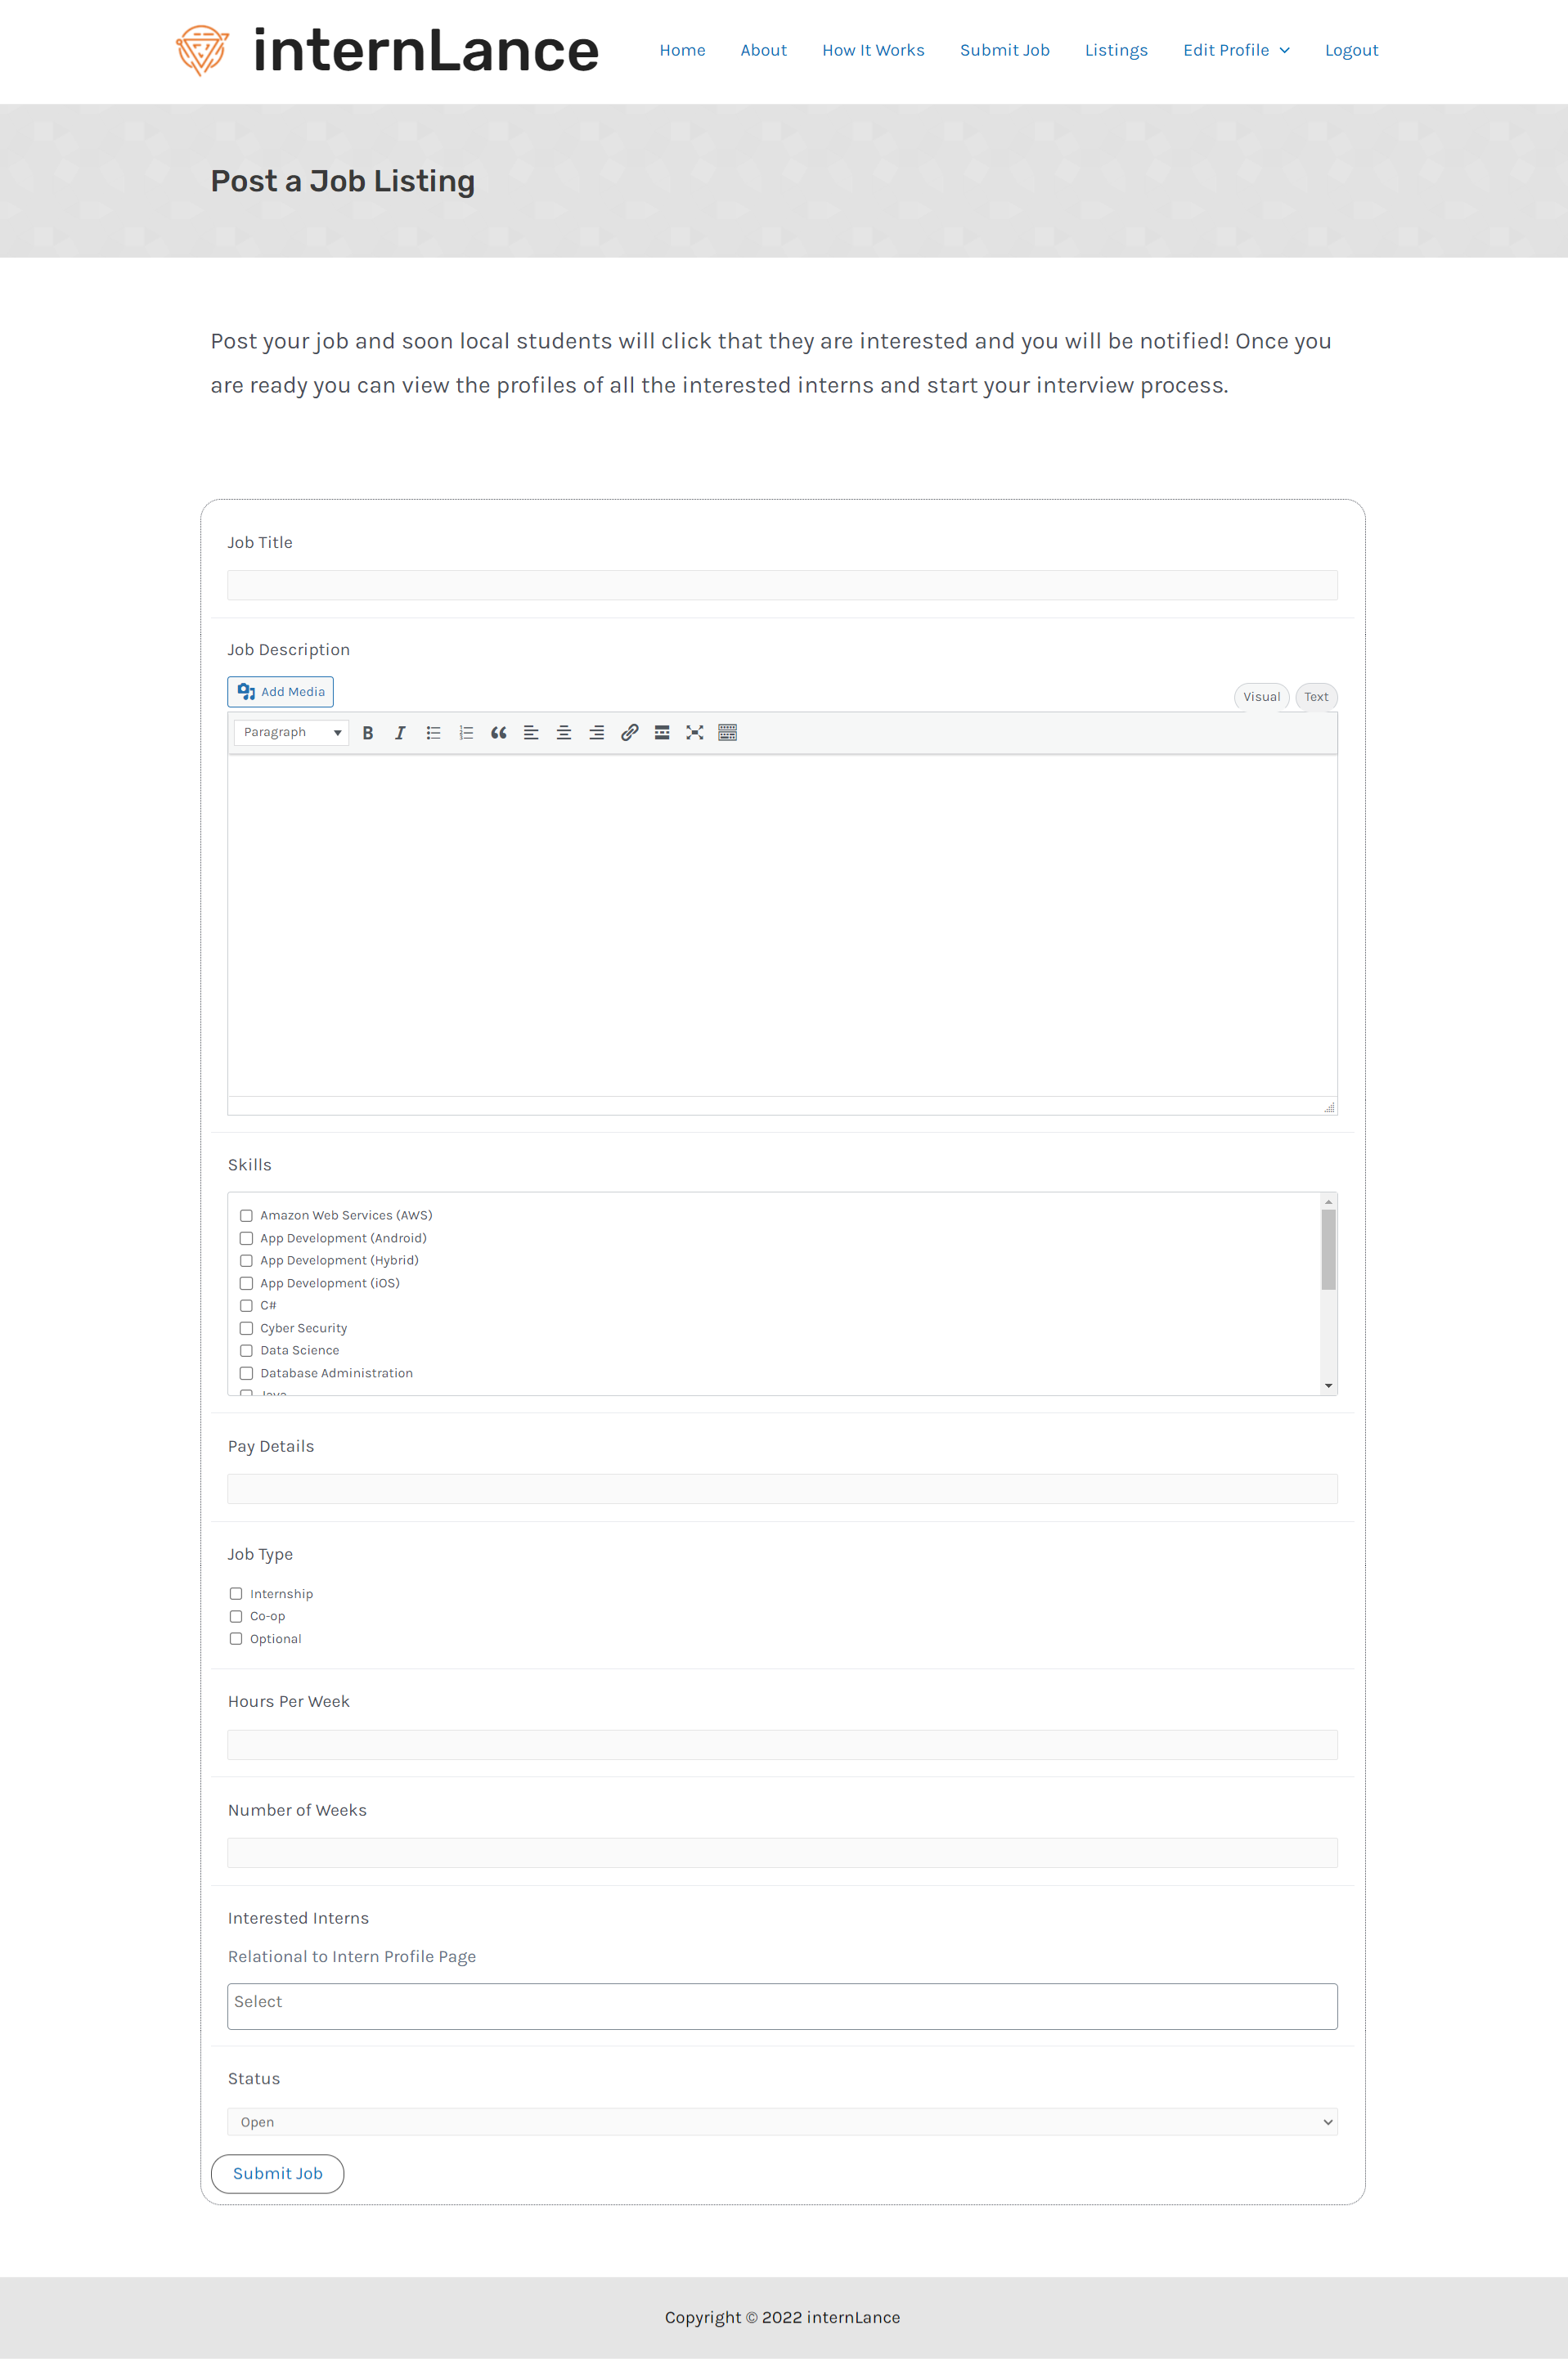Click the skills list scrollbar thumb
This screenshot has width=1568, height=2362.
point(1329,1250)
